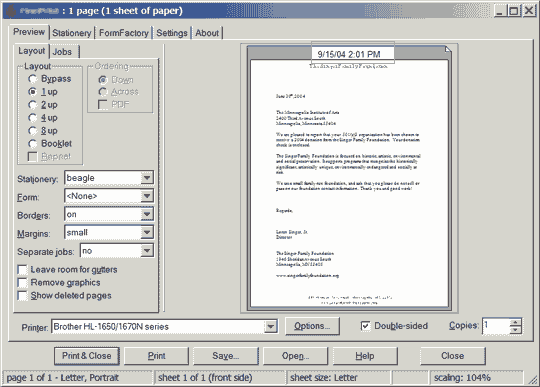Click the Close button at bottom
This screenshot has width=540, height=387.
pos(453,356)
